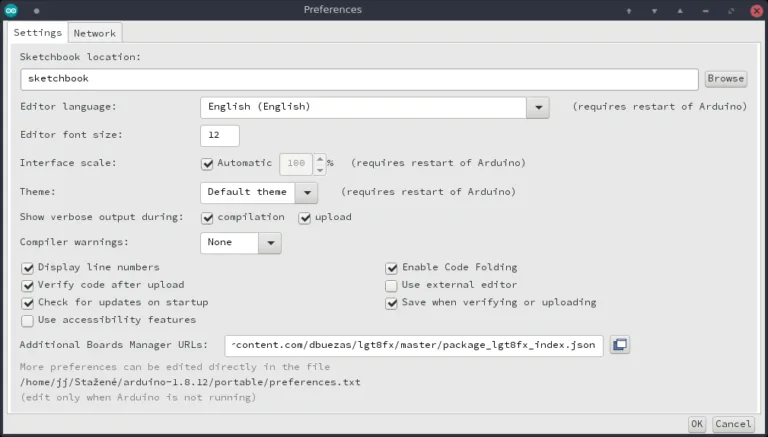The image size is (768, 437).
Task: Switch to the Settings tab
Action: [x=38, y=33]
